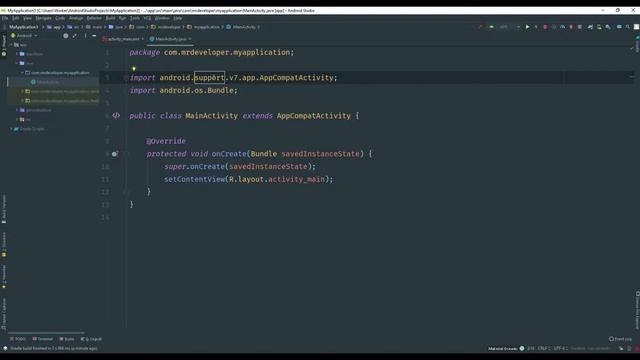Click the white square icon at toolbar end
The image size is (640, 360).
[636, 27]
